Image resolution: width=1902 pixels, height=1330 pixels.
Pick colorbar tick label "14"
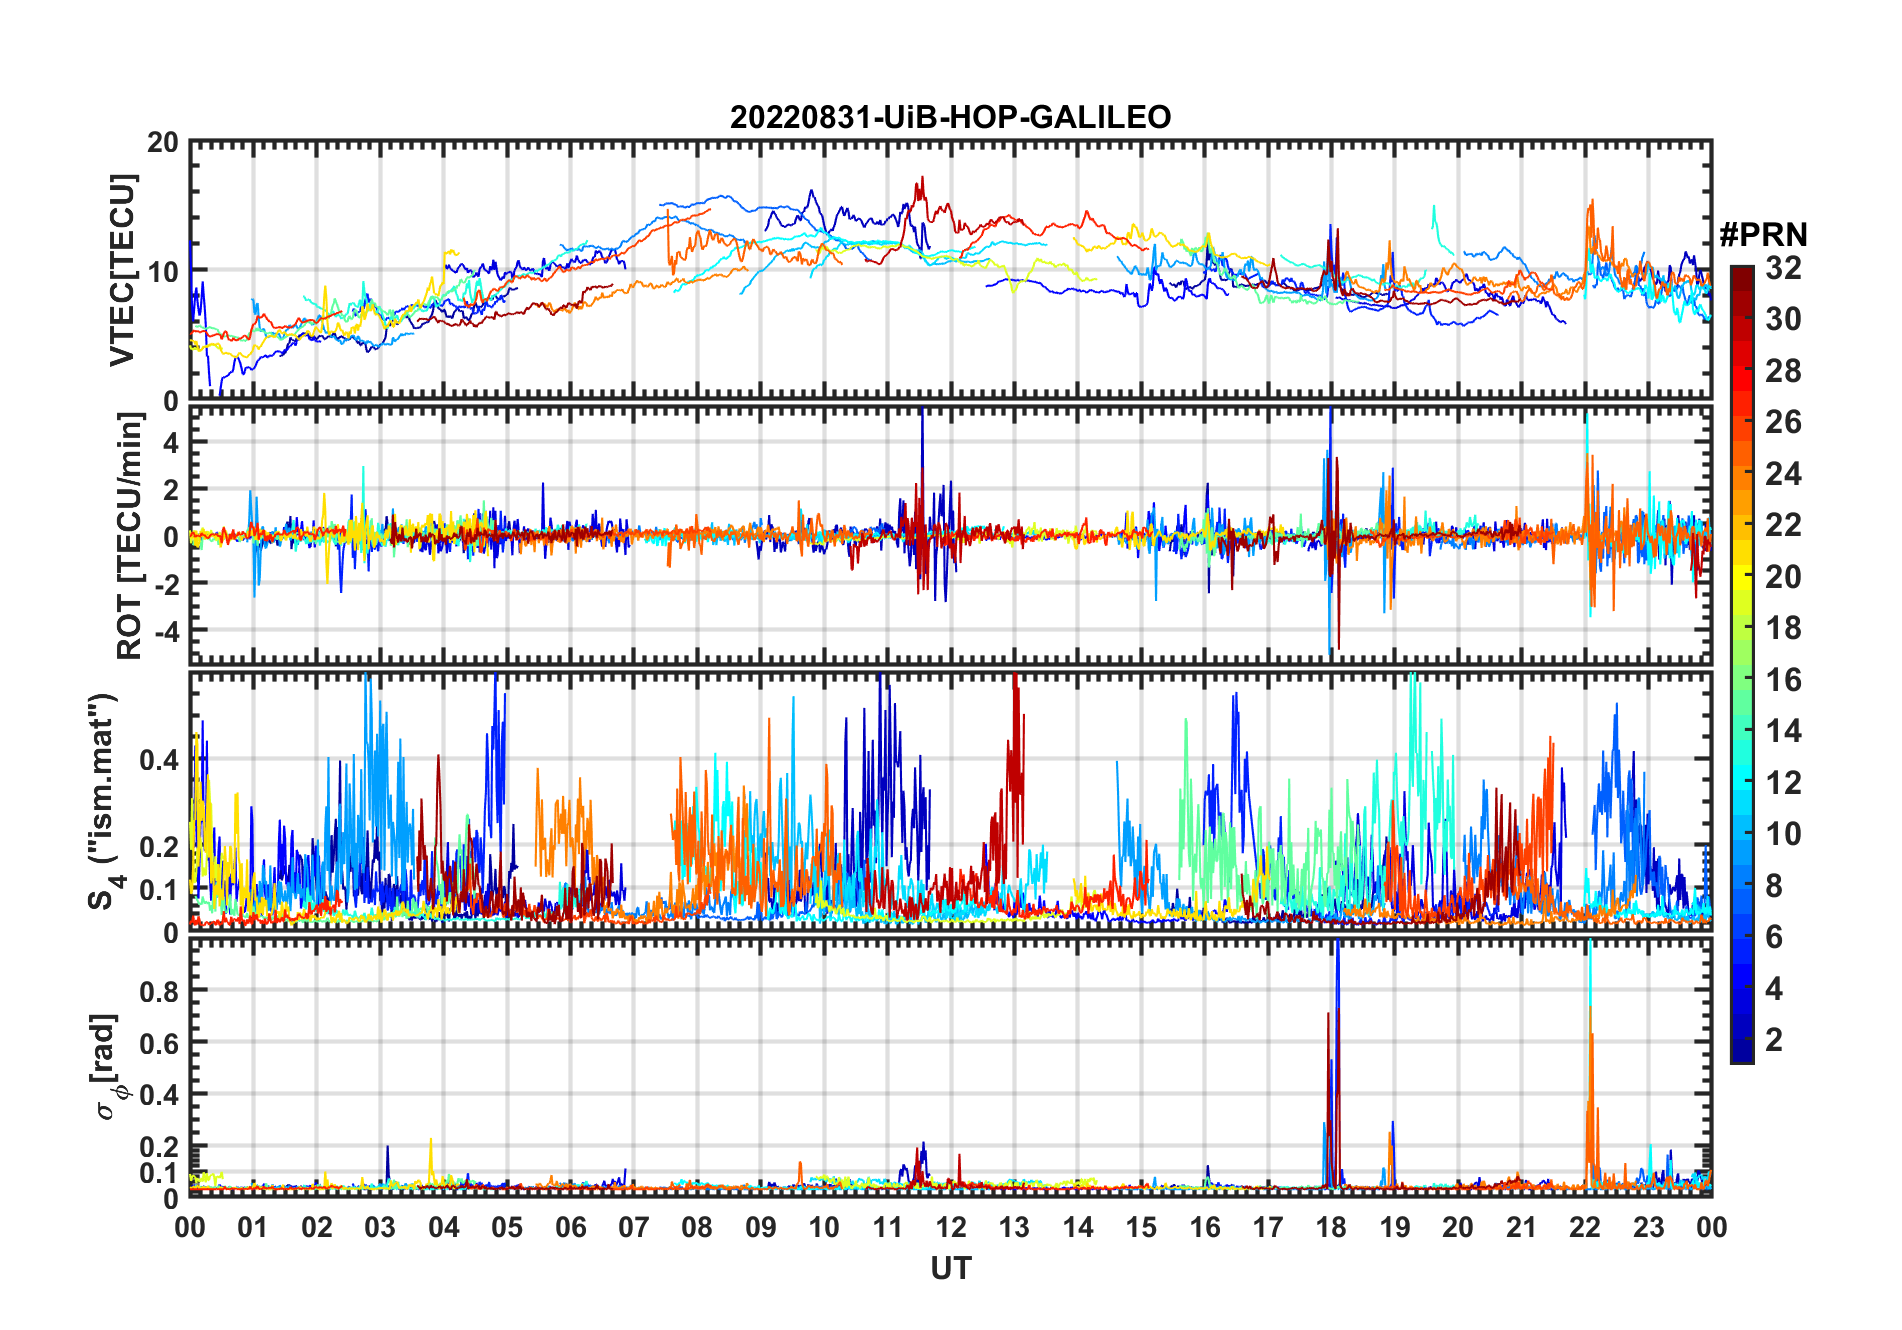pos(1783,731)
